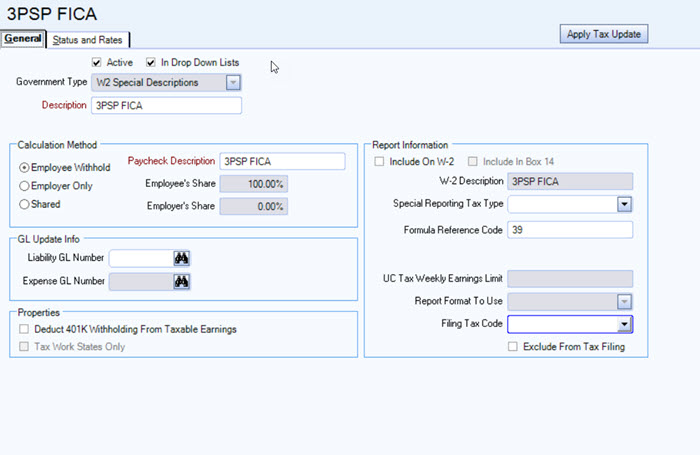Viewport: 700px width, 455px height.
Task: Select Employee Withhold calculation method
Action: click(x=25, y=167)
